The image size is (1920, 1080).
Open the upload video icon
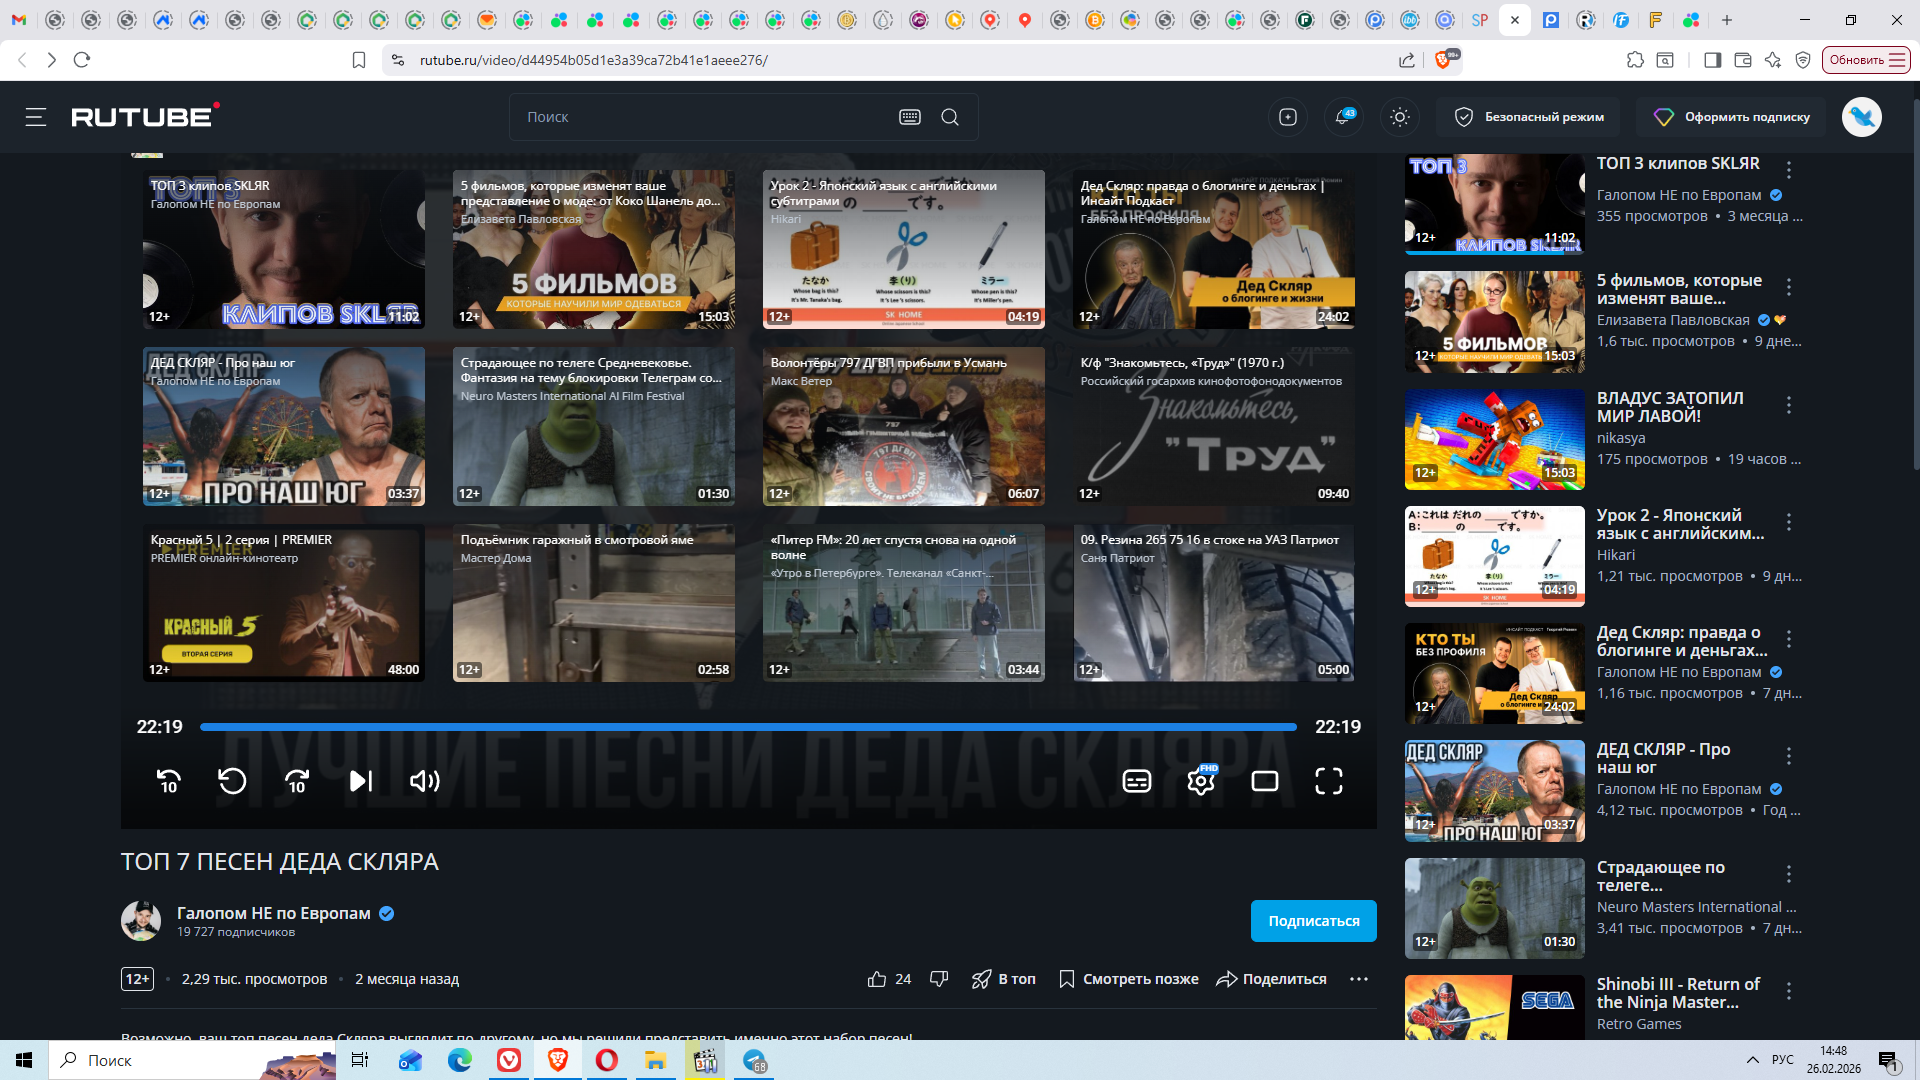1288,117
